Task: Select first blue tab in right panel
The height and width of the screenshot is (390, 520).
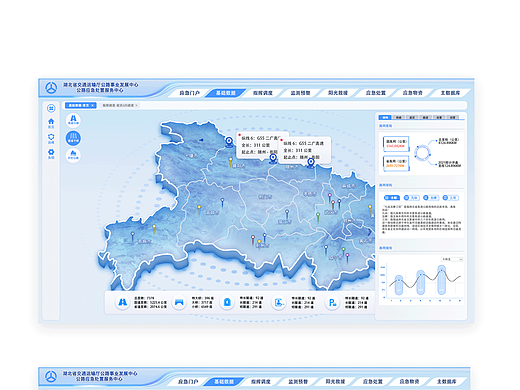Action: 385,117
